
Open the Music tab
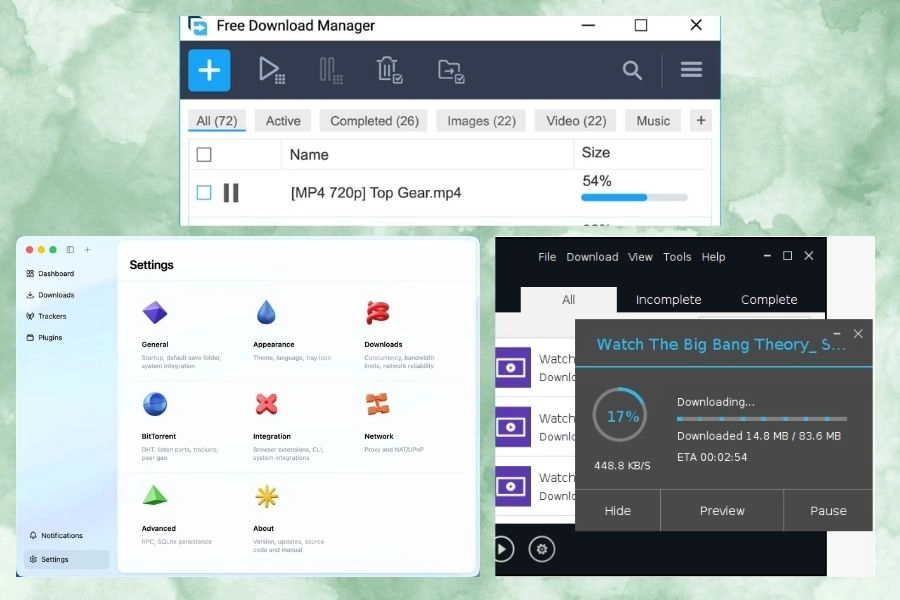click(653, 121)
